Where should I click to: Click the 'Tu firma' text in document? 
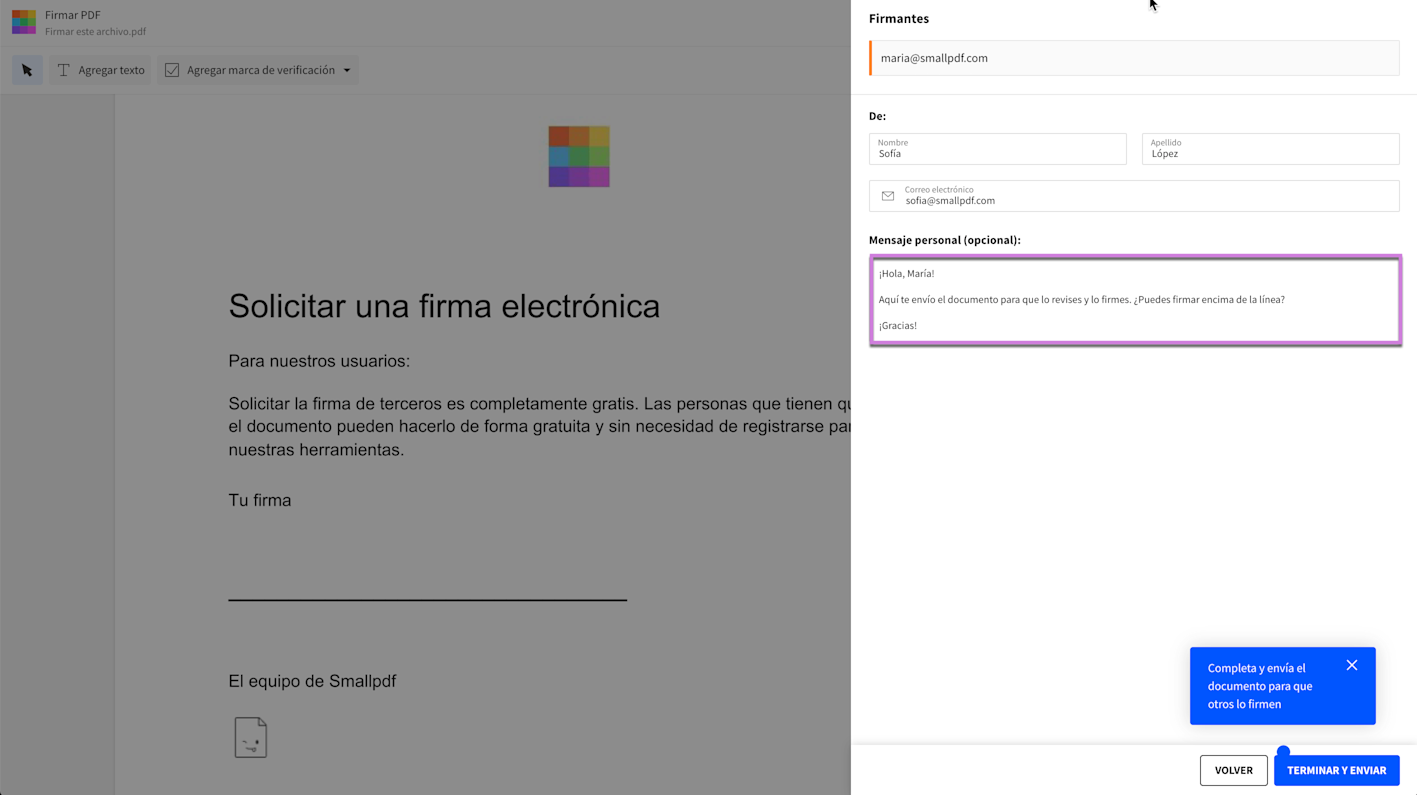(260, 500)
